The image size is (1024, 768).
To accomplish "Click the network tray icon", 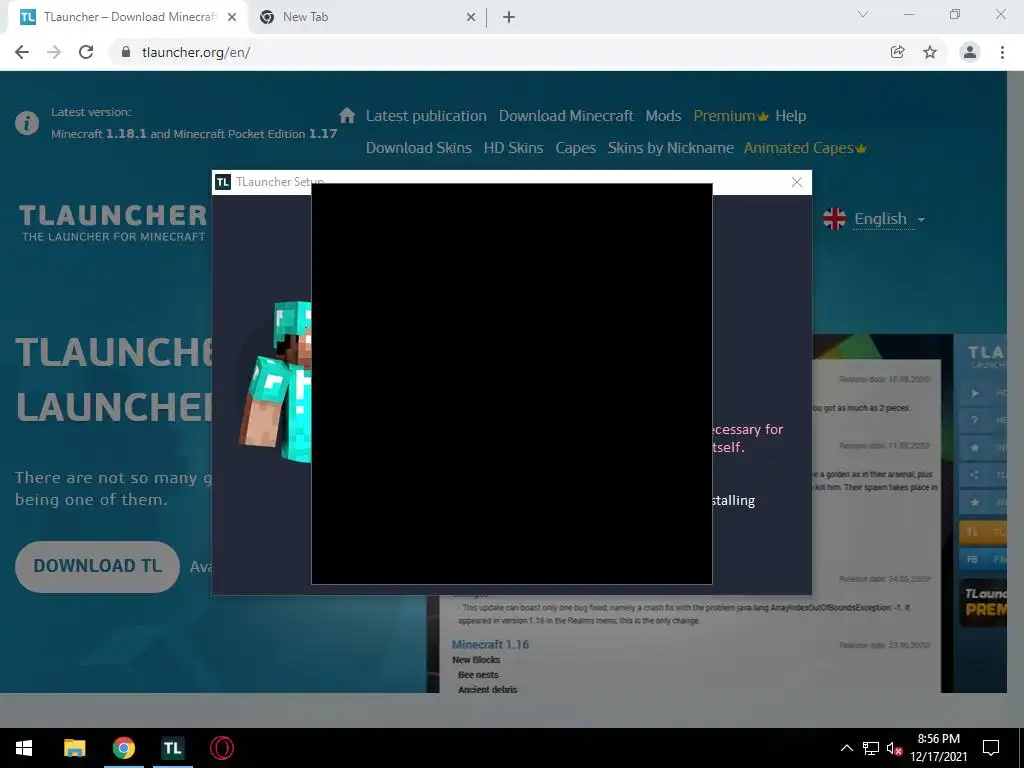I will [x=871, y=748].
